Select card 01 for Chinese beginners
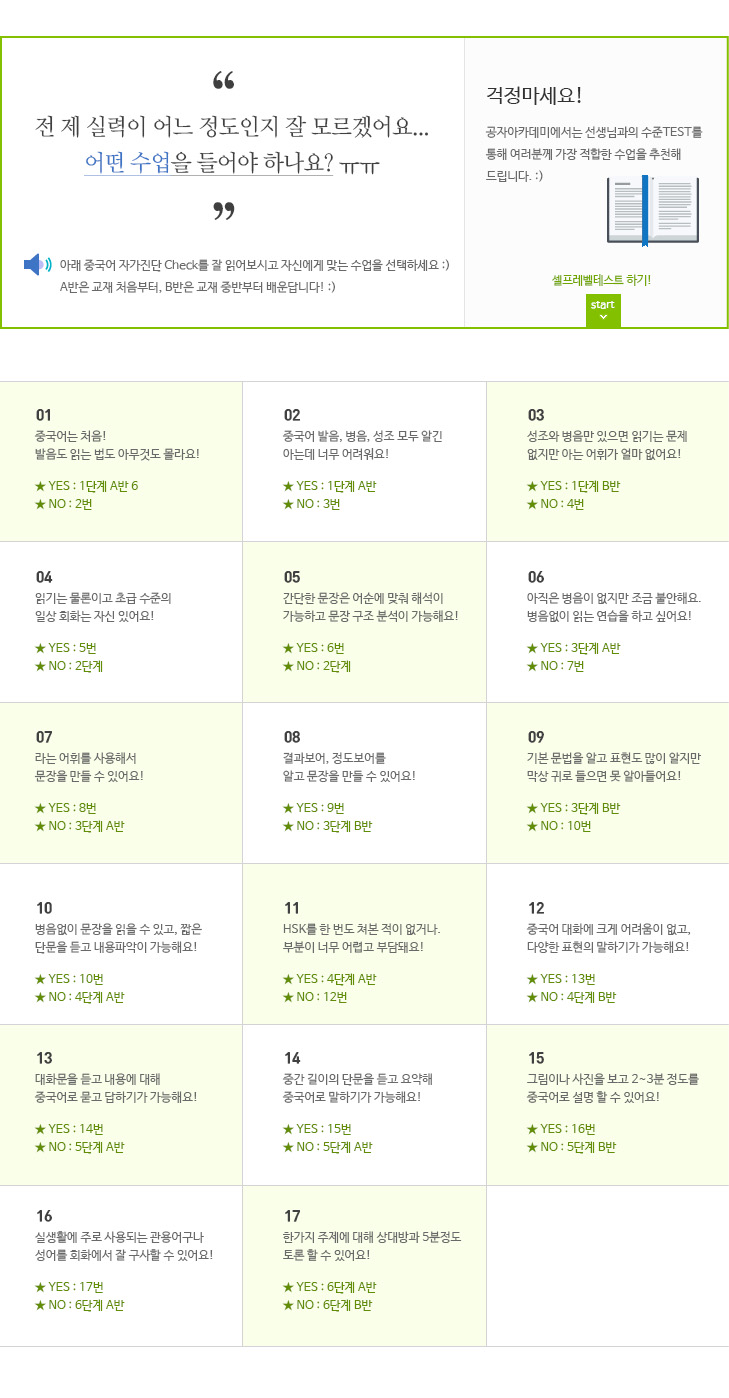Screen dimensions: 729x1398 point(121,461)
